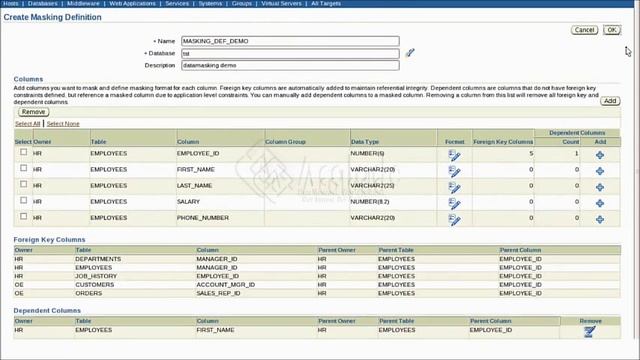Click the Cancel button
Screen dimensions: 640x360
point(584,30)
